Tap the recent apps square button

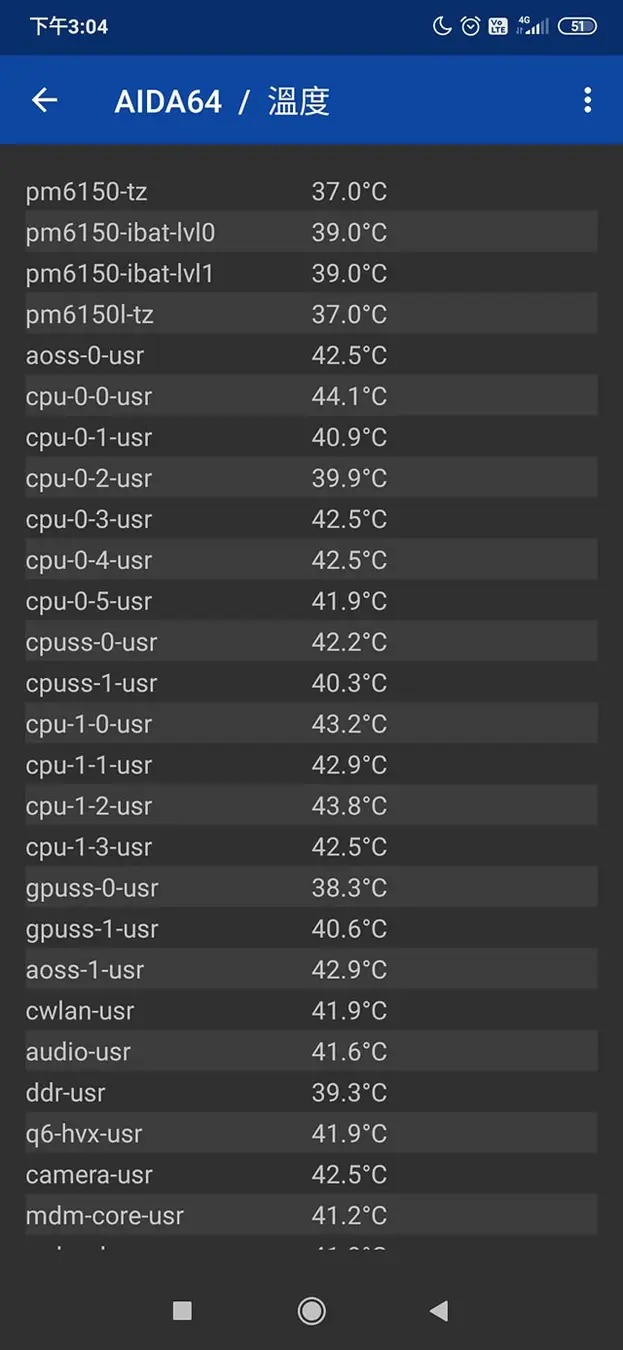point(182,1310)
